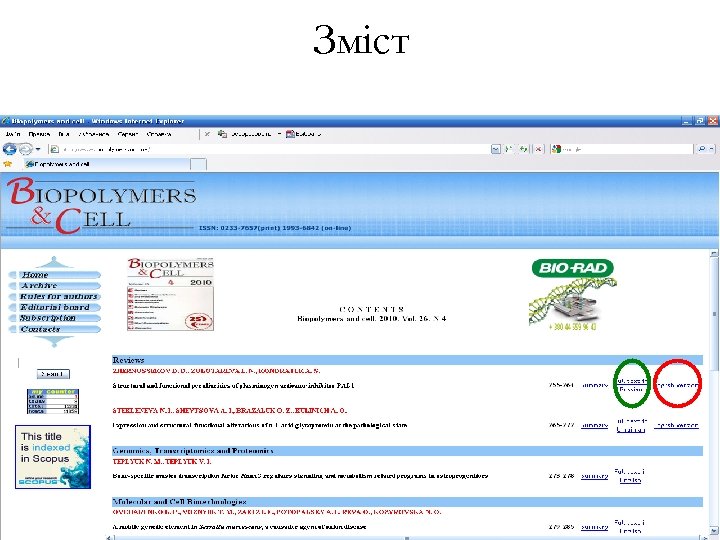Open English version link for first article

coord(677,385)
